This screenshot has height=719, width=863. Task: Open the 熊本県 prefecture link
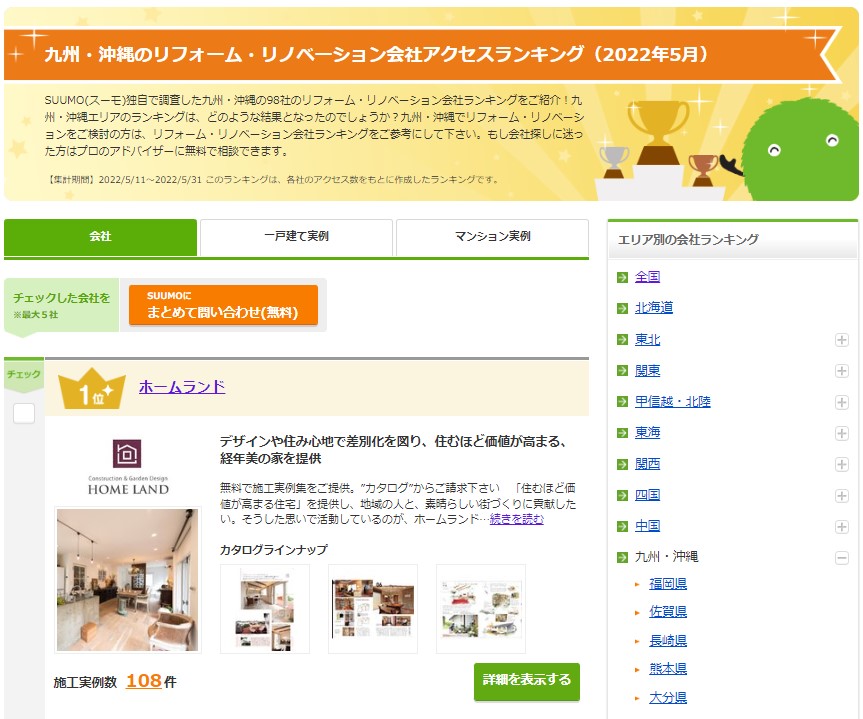tap(668, 669)
